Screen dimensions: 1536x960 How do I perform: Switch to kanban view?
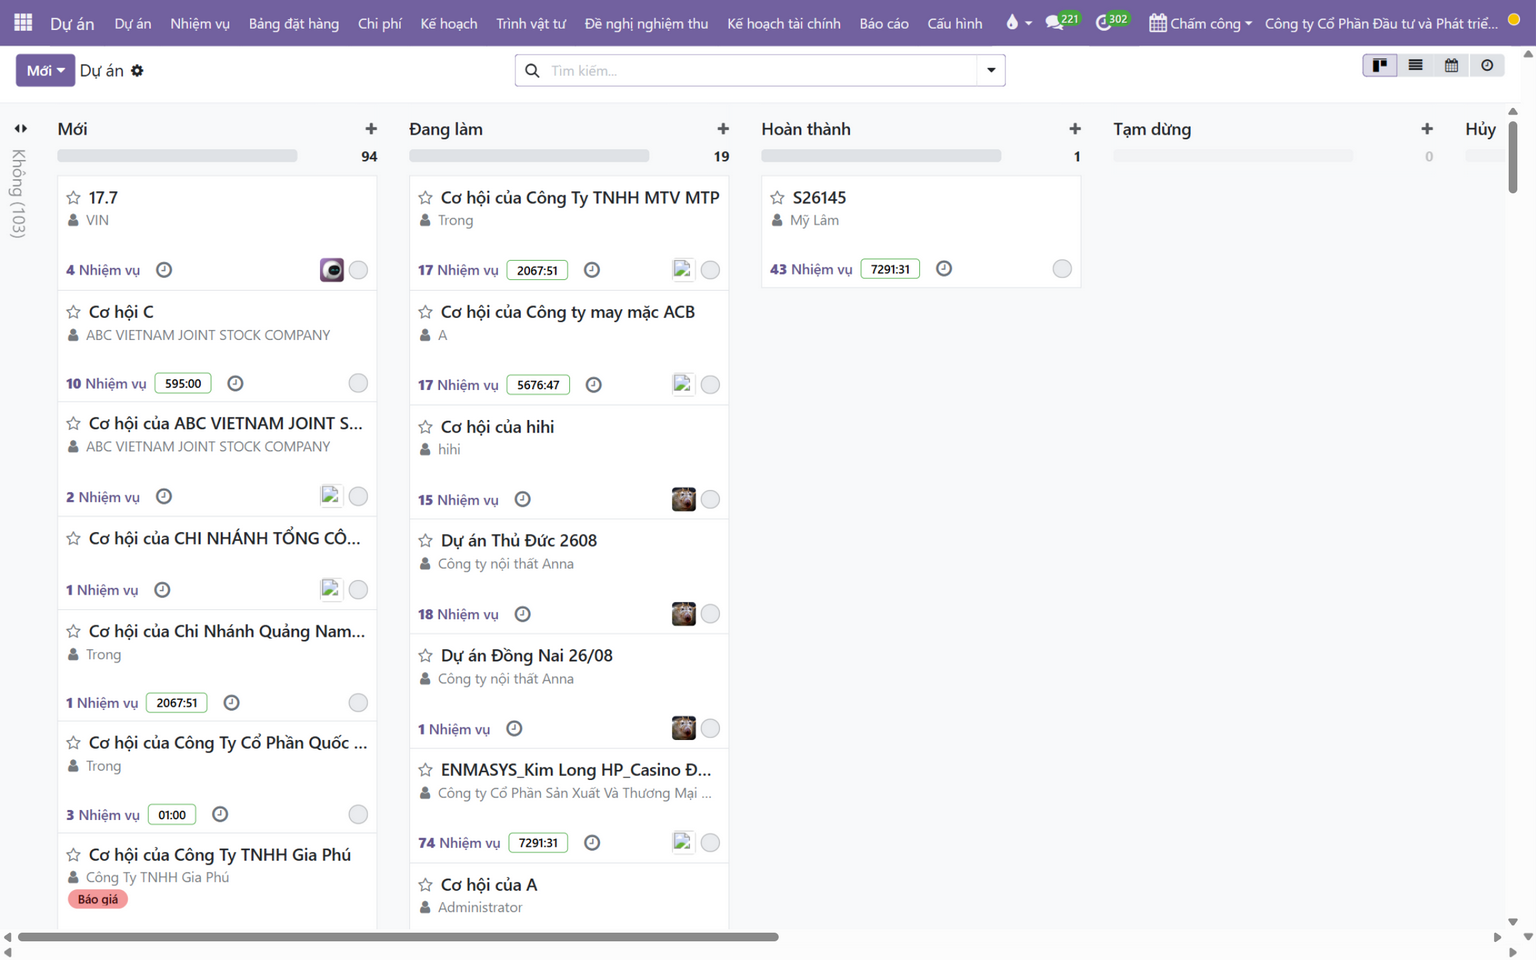pyautogui.click(x=1380, y=66)
